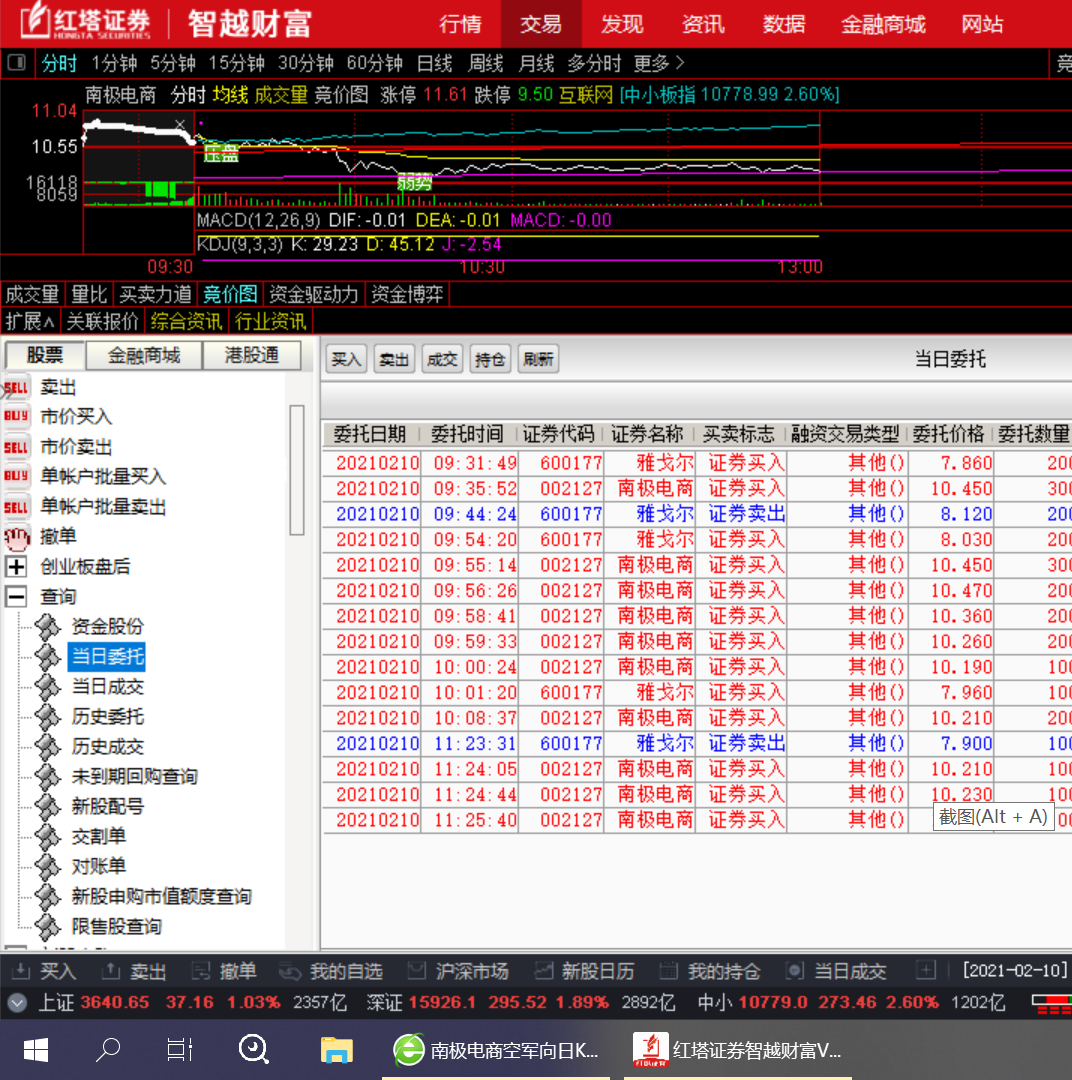Click the left tree panel scrollbar
Image resolution: width=1072 pixels, height=1080 pixels.
[x=296, y=470]
